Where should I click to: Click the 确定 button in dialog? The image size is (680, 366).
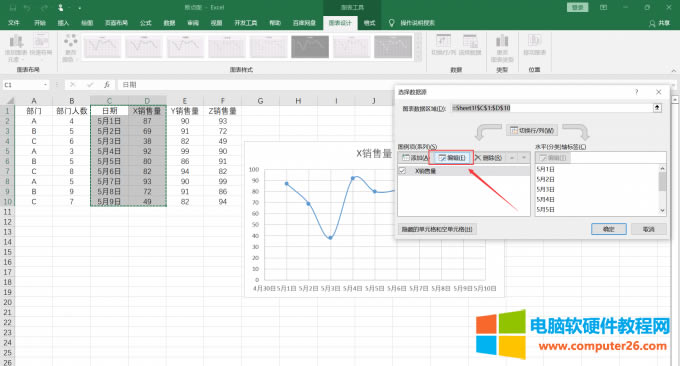coord(608,229)
